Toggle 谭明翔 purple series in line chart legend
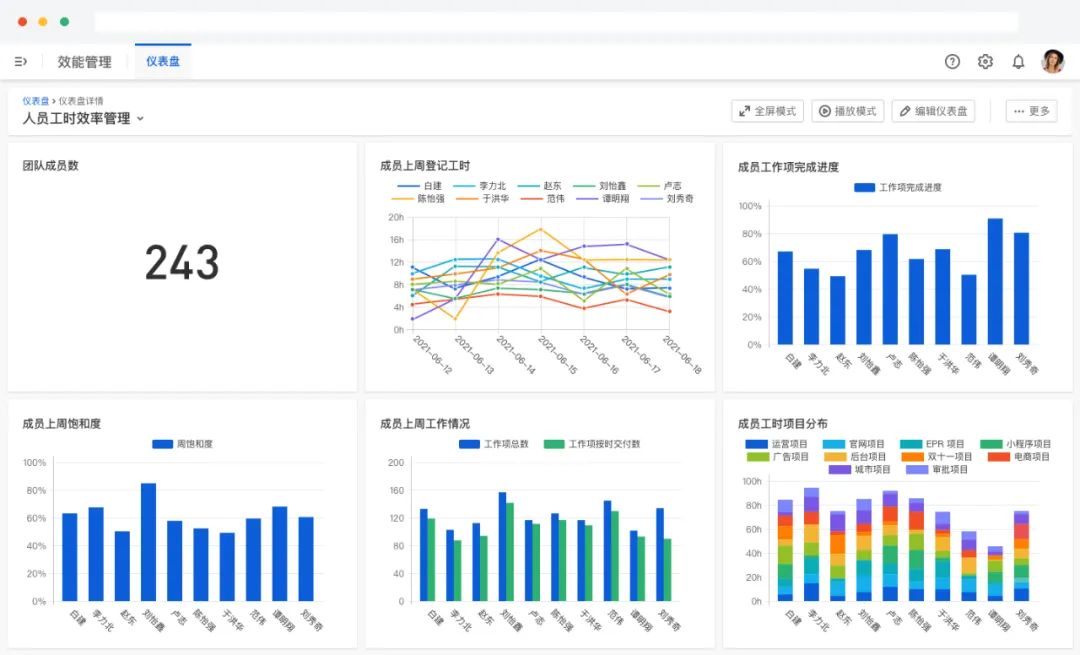The height and width of the screenshot is (655, 1080). (x=603, y=198)
